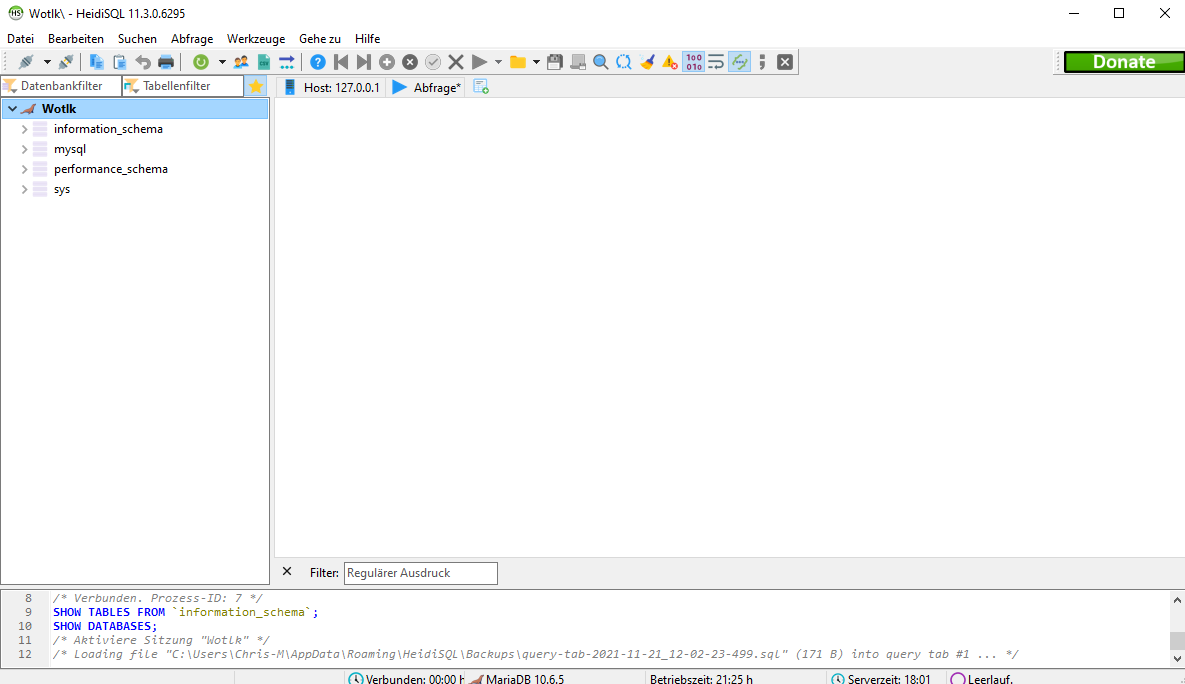This screenshot has width=1185, height=684.
Task: Click Regulärer Ausdruck filter field
Action: 421,573
